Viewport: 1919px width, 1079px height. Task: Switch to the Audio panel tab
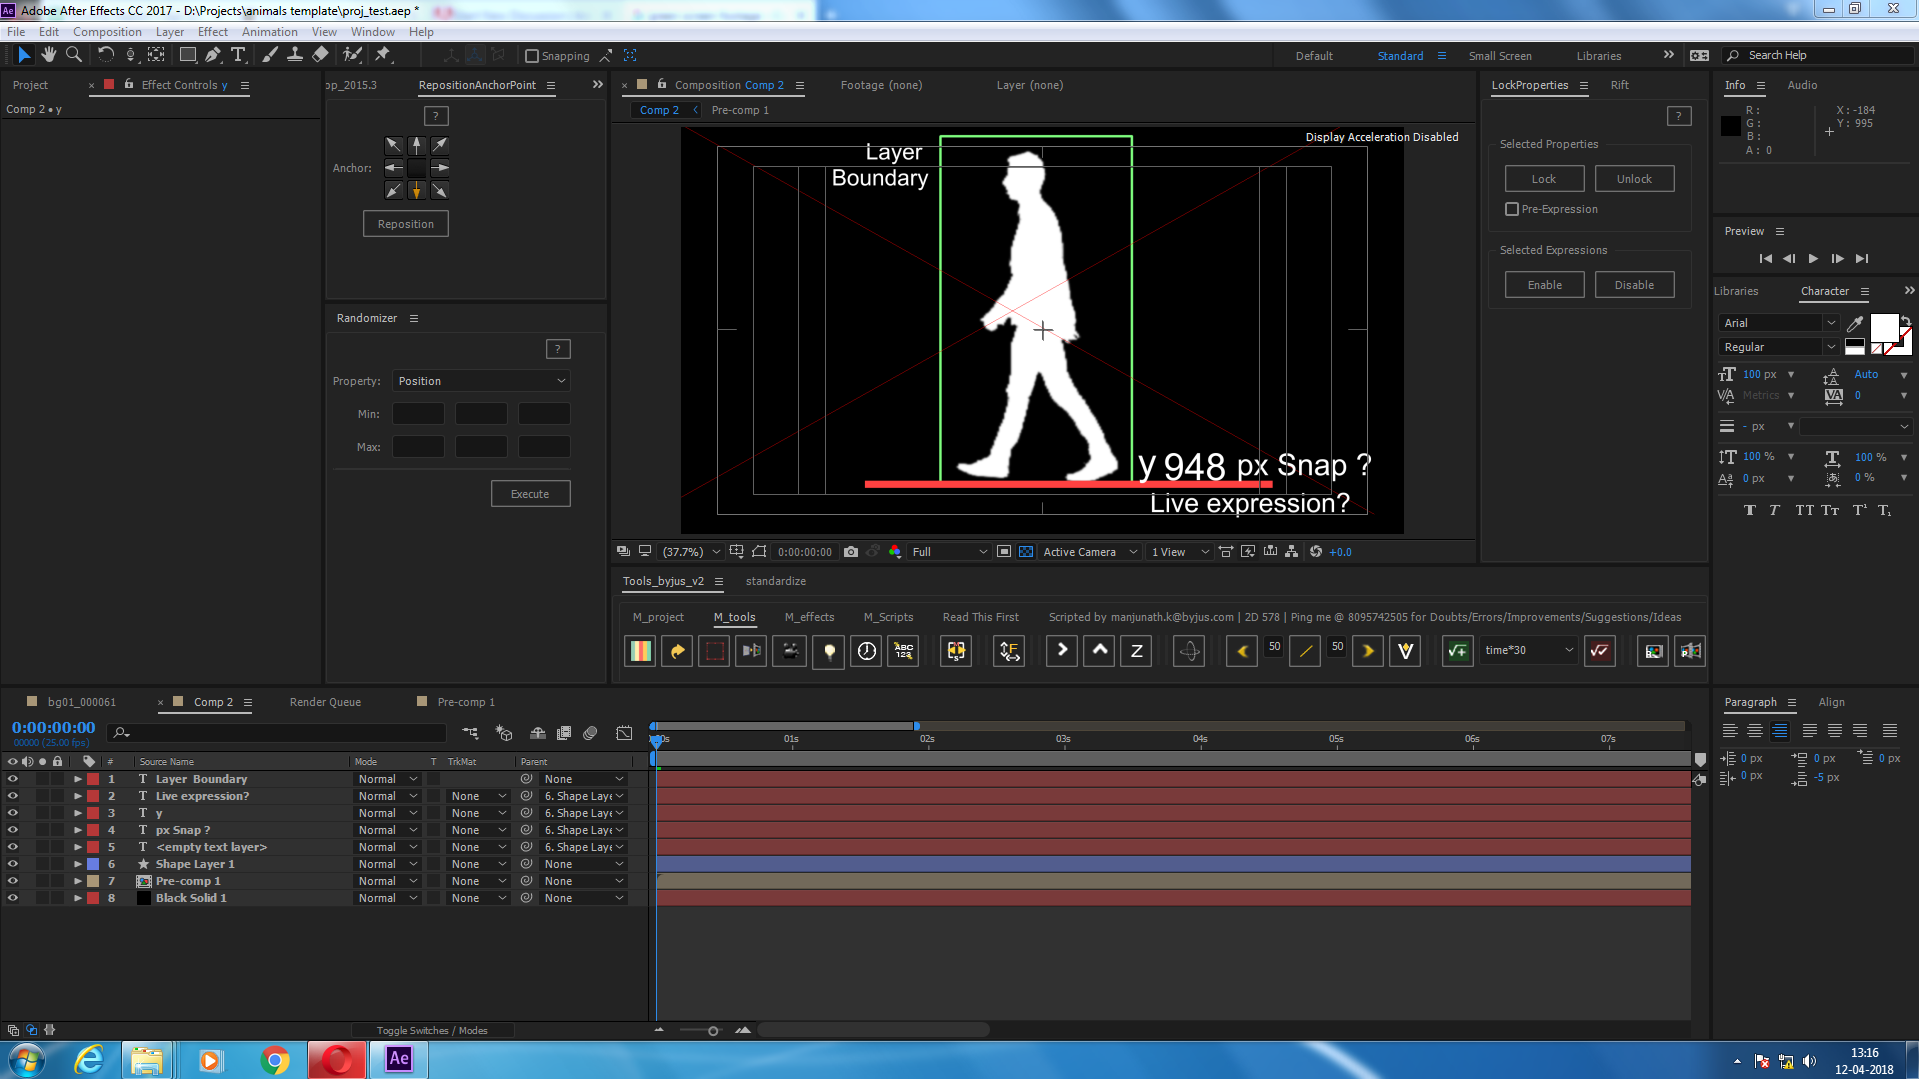pyautogui.click(x=1802, y=85)
